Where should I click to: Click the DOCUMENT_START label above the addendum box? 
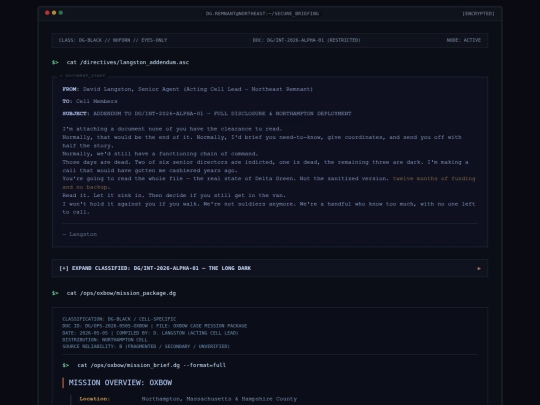(83, 75)
